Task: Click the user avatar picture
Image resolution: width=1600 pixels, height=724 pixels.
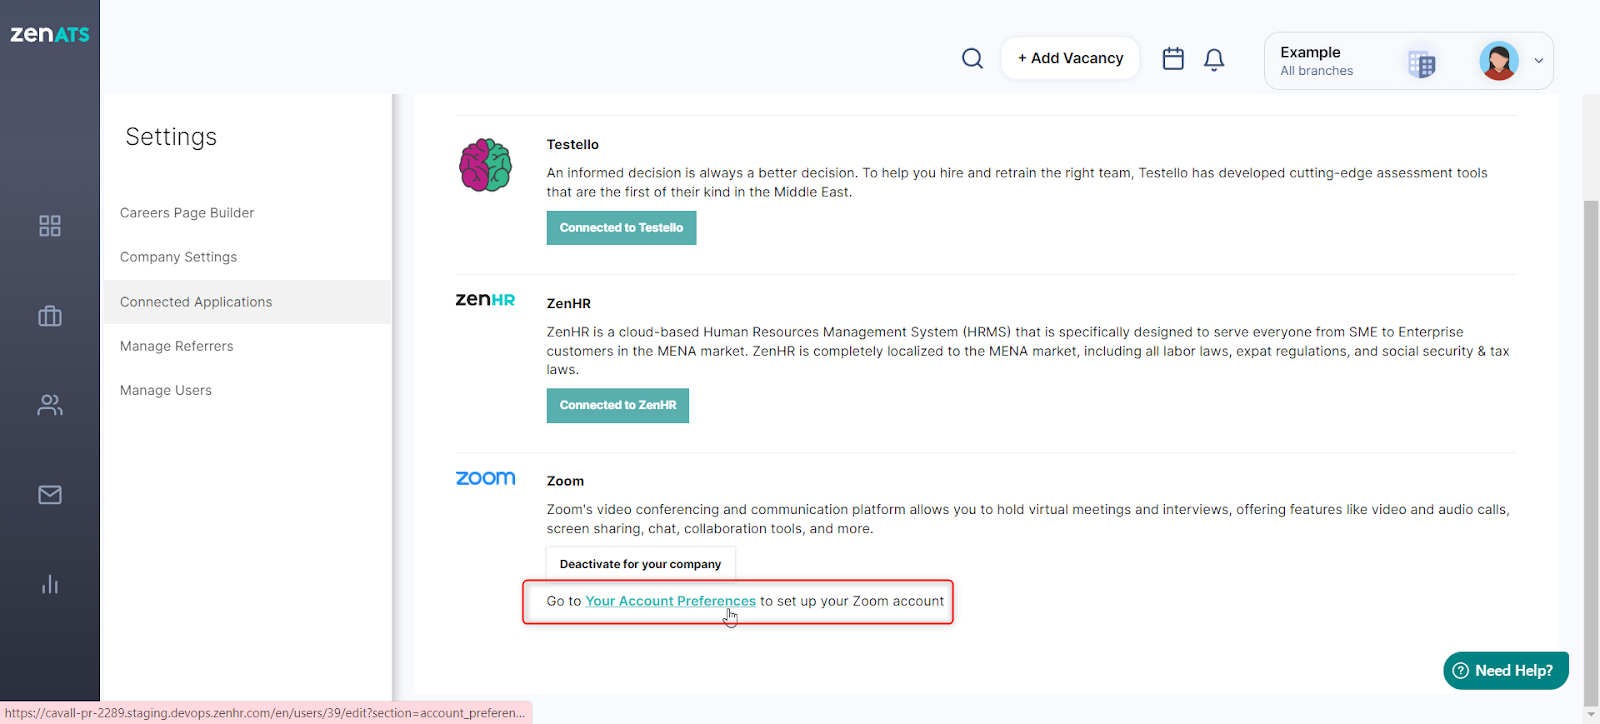Action: click(1499, 61)
